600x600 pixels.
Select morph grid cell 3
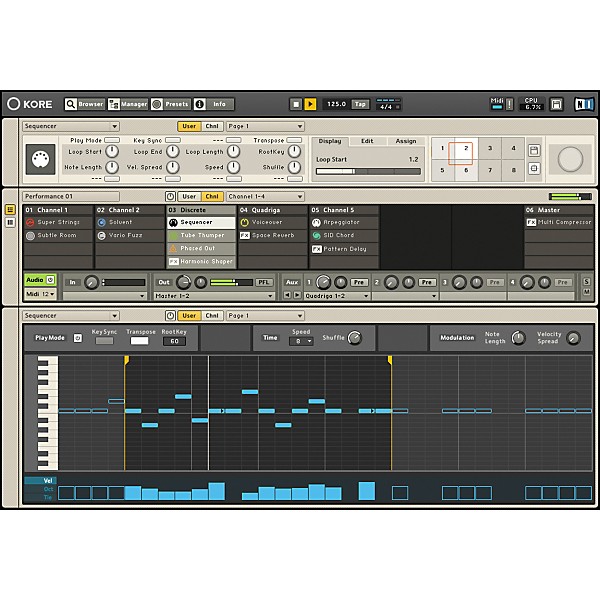click(x=490, y=148)
